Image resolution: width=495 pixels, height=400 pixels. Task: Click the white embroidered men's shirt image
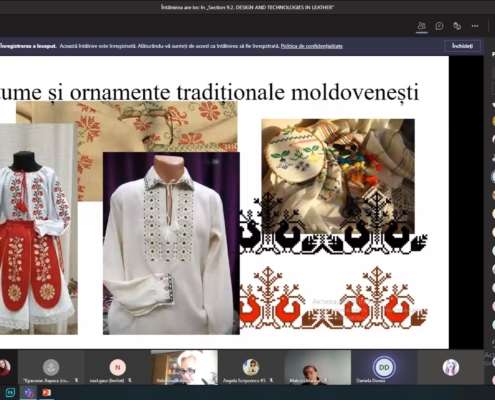click(x=171, y=243)
